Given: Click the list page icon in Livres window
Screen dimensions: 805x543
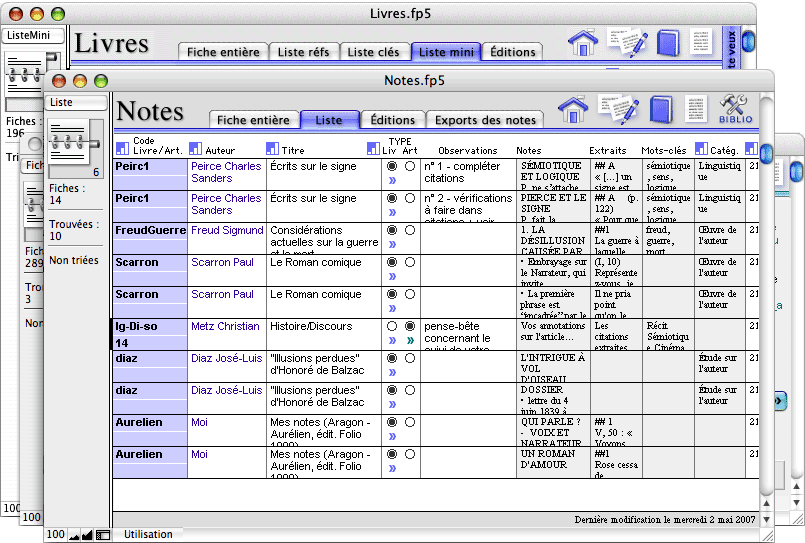Looking at the screenshot, I should 701,42.
